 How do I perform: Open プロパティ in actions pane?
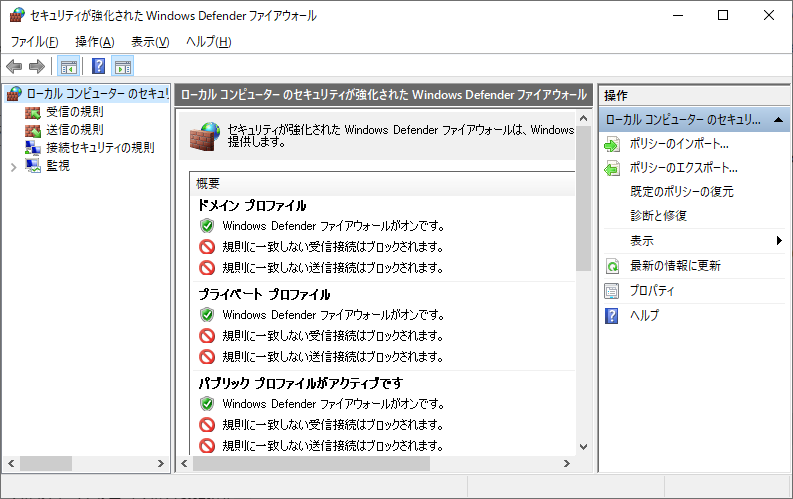pyautogui.click(x=652, y=291)
